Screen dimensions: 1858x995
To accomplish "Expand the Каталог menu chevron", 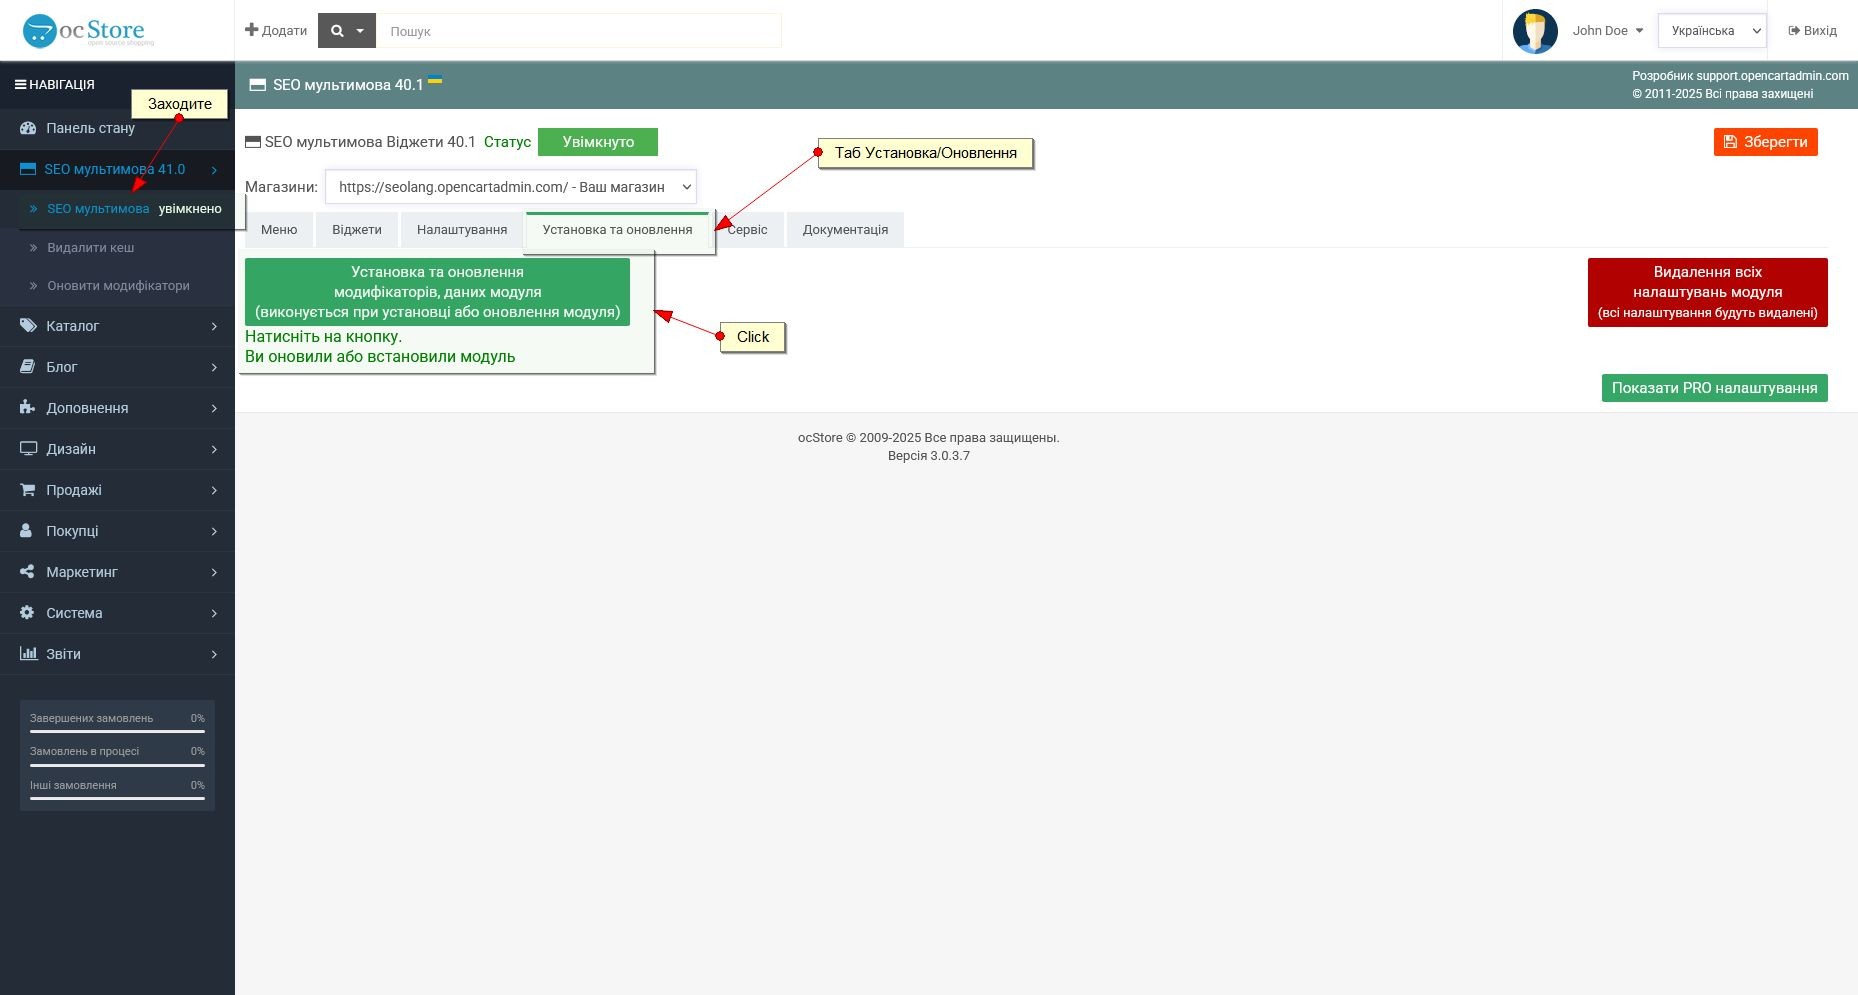I will tap(214, 326).
